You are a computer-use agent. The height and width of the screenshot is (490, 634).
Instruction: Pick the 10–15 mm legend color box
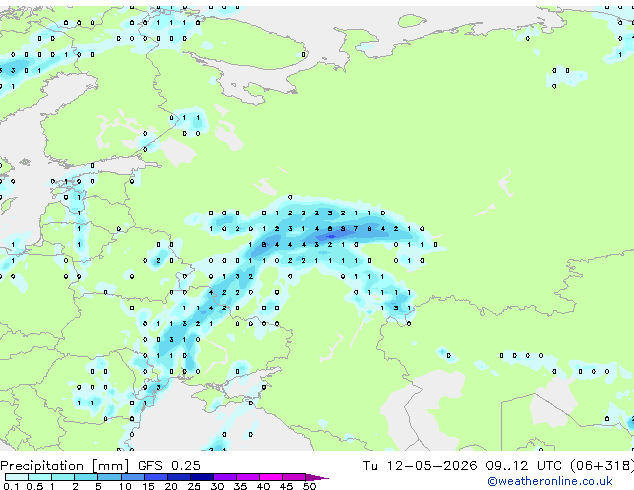(x=132, y=477)
